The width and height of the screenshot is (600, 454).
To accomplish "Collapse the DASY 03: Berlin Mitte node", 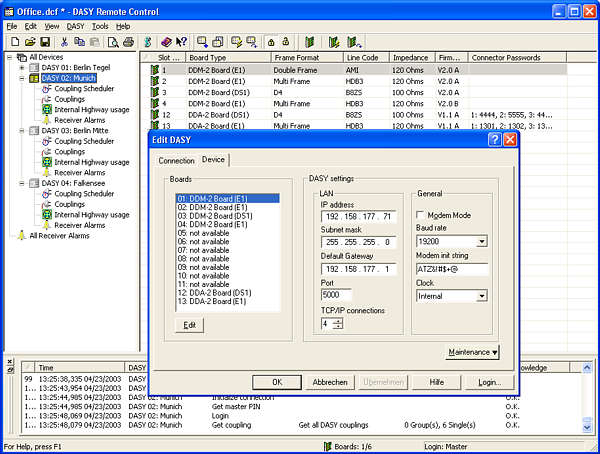I will pyautogui.click(x=22, y=131).
